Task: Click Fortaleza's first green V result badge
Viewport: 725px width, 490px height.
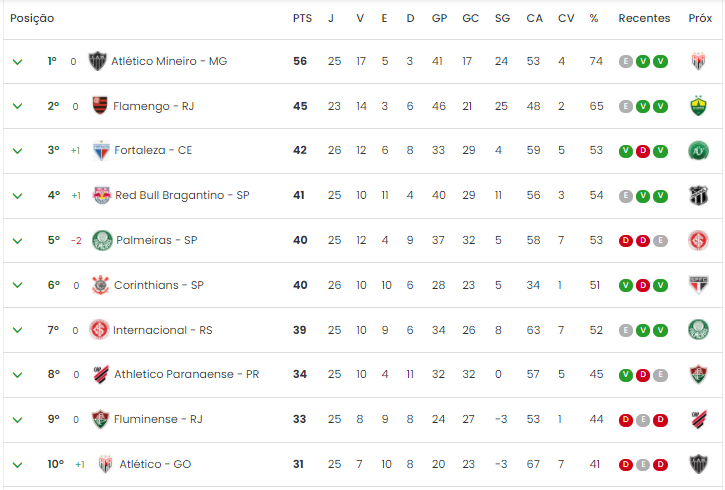Action: click(x=626, y=151)
